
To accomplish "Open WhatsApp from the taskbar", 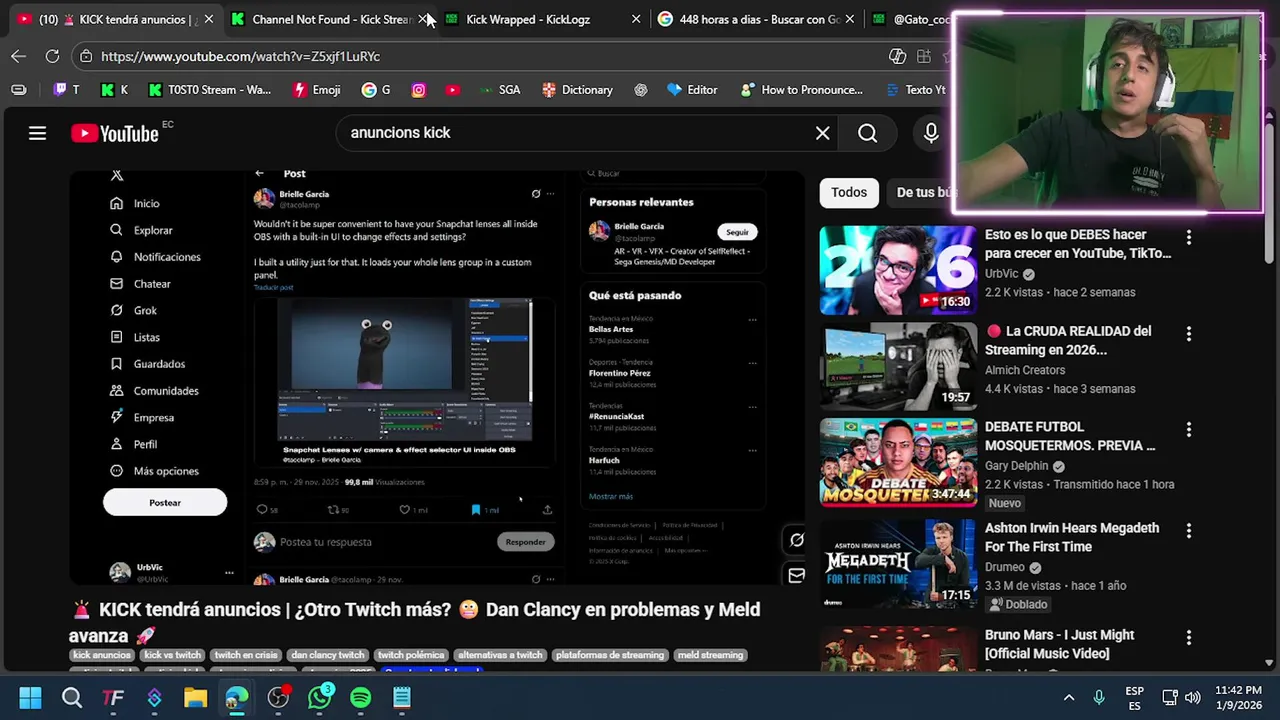I will click(319, 697).
